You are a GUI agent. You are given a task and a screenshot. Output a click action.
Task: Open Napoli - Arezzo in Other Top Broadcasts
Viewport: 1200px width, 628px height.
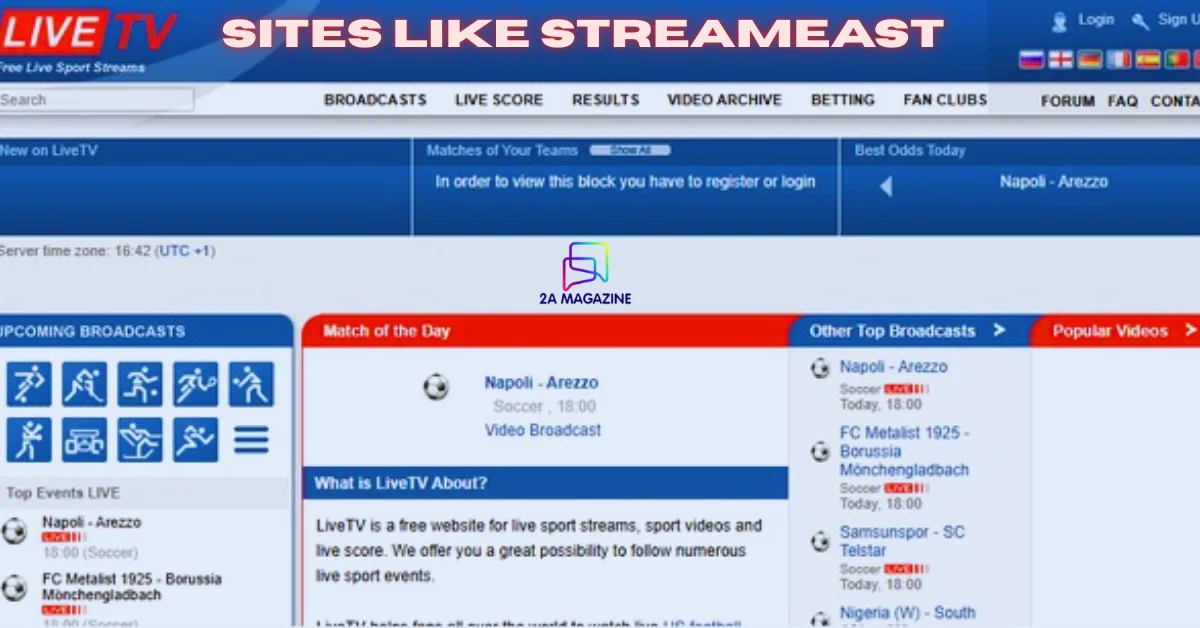[x=893, y=367]
